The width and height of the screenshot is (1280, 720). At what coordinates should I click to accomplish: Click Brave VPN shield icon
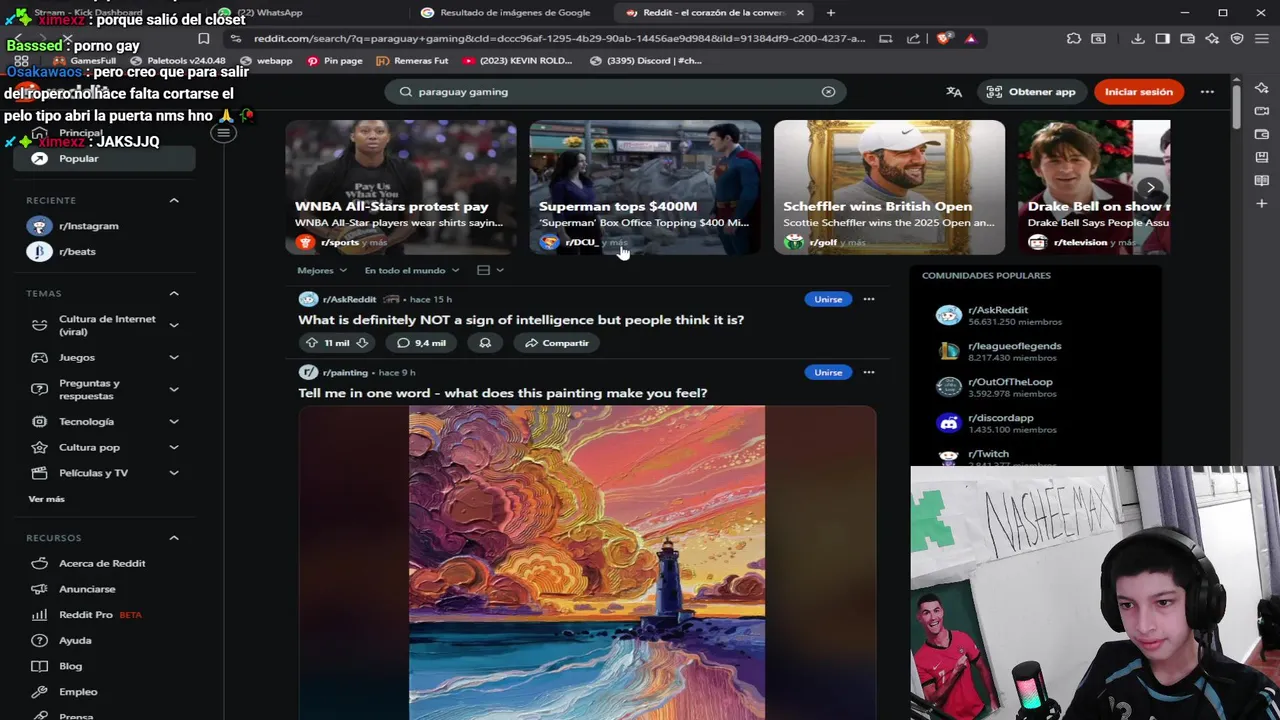point(1237,38)
